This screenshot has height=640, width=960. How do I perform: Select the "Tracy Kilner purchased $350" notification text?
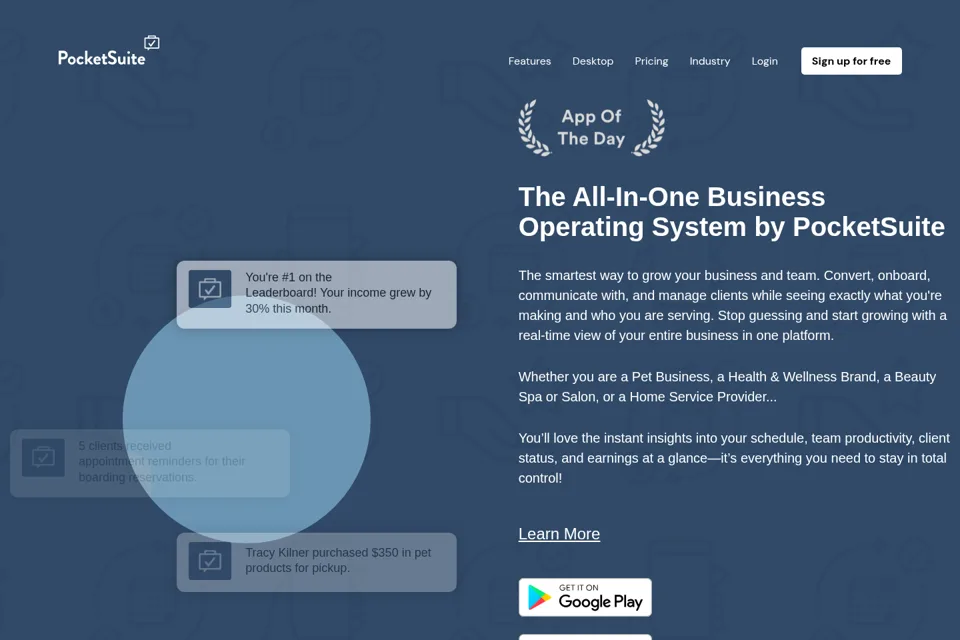(338, 560)
